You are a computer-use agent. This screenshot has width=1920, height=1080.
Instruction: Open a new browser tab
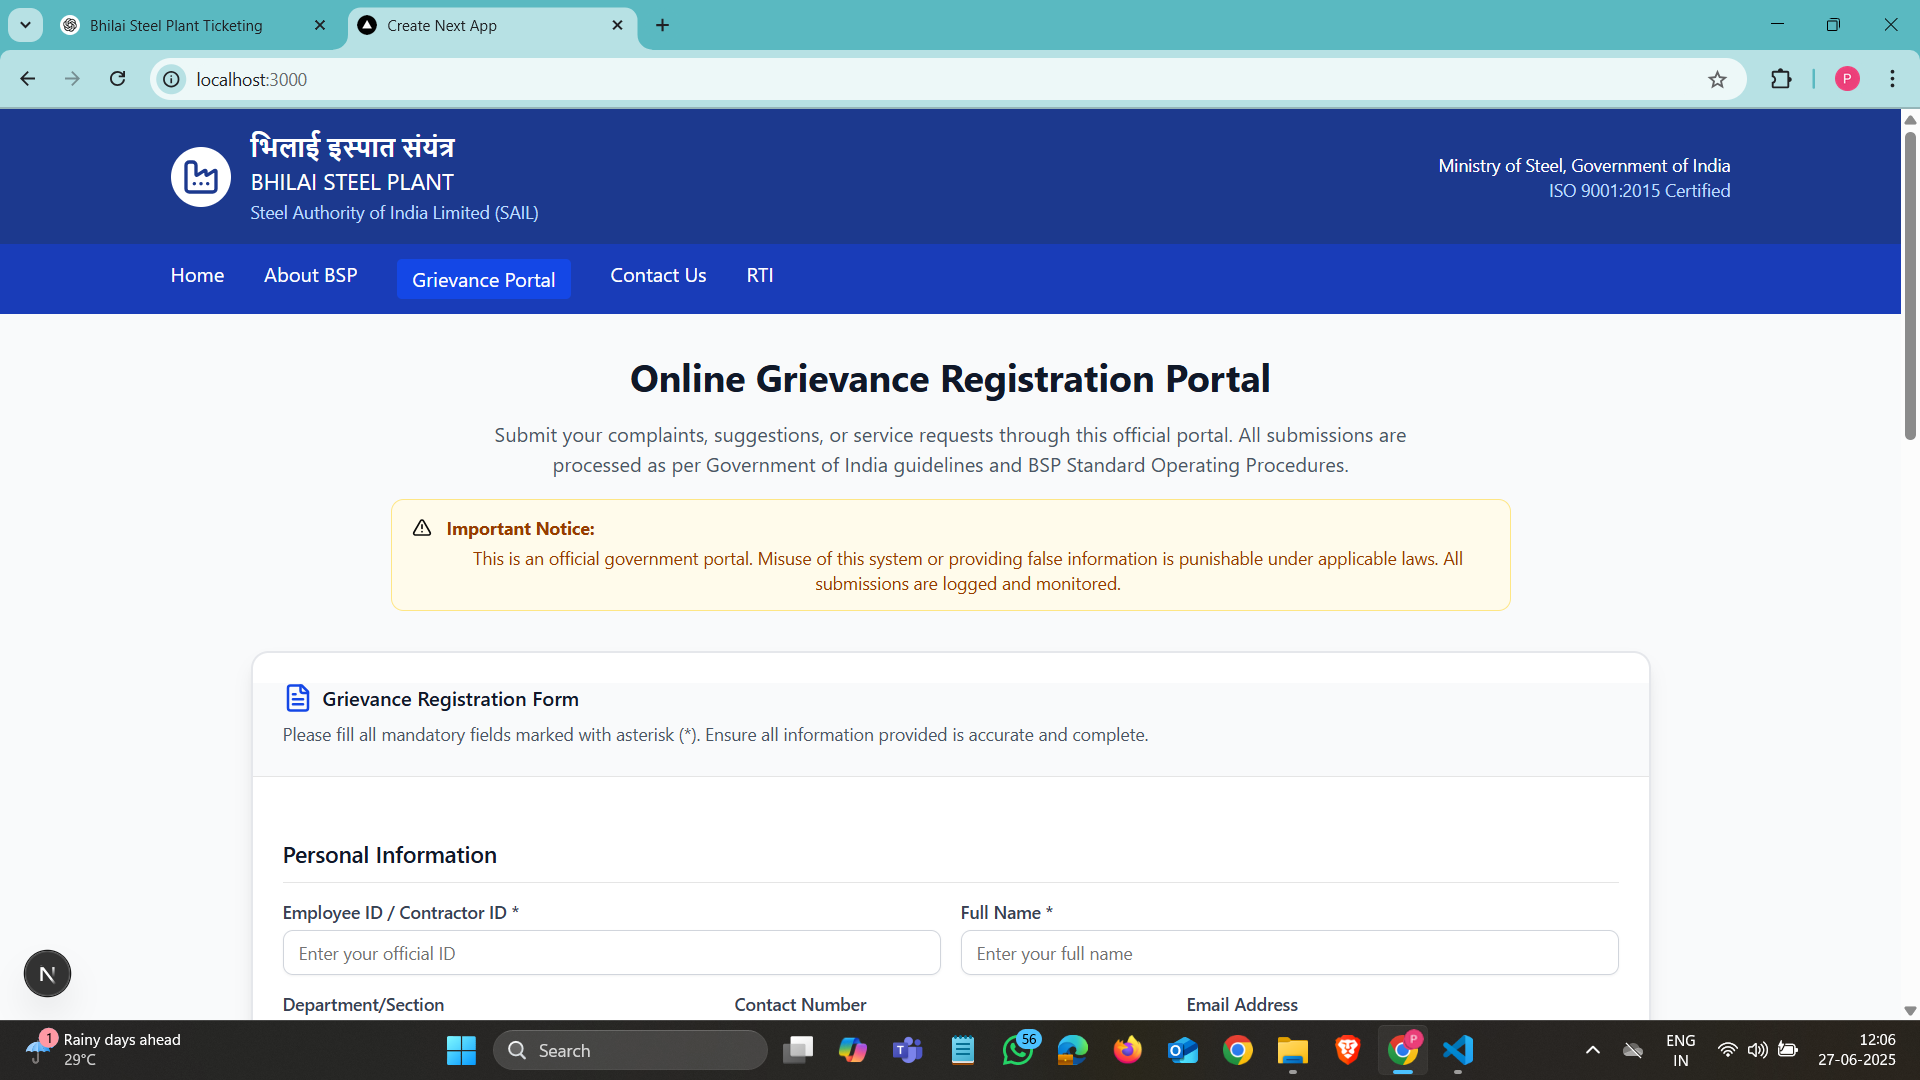[x=662, y=25]
